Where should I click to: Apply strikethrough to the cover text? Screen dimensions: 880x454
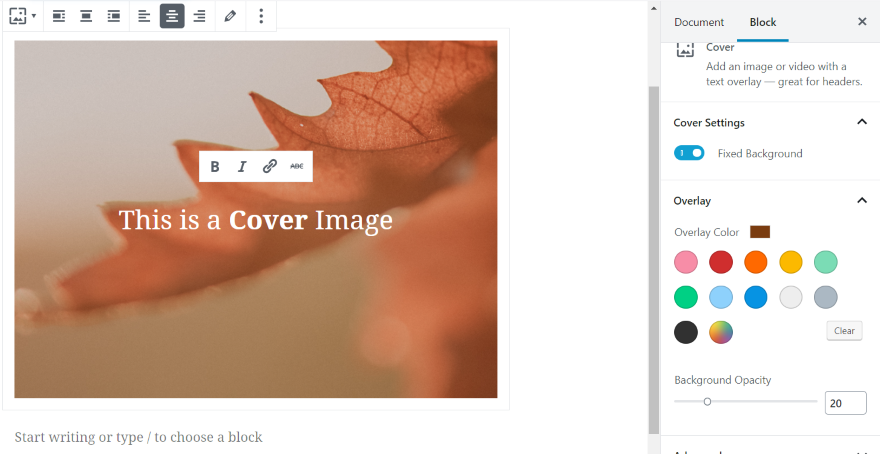click(x=297, y=166)
